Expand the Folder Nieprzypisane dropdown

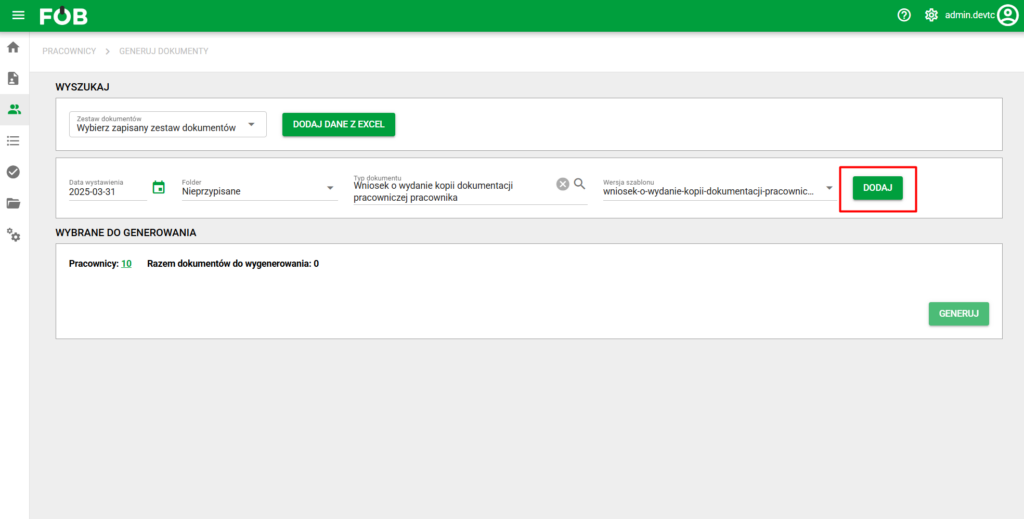330,188
